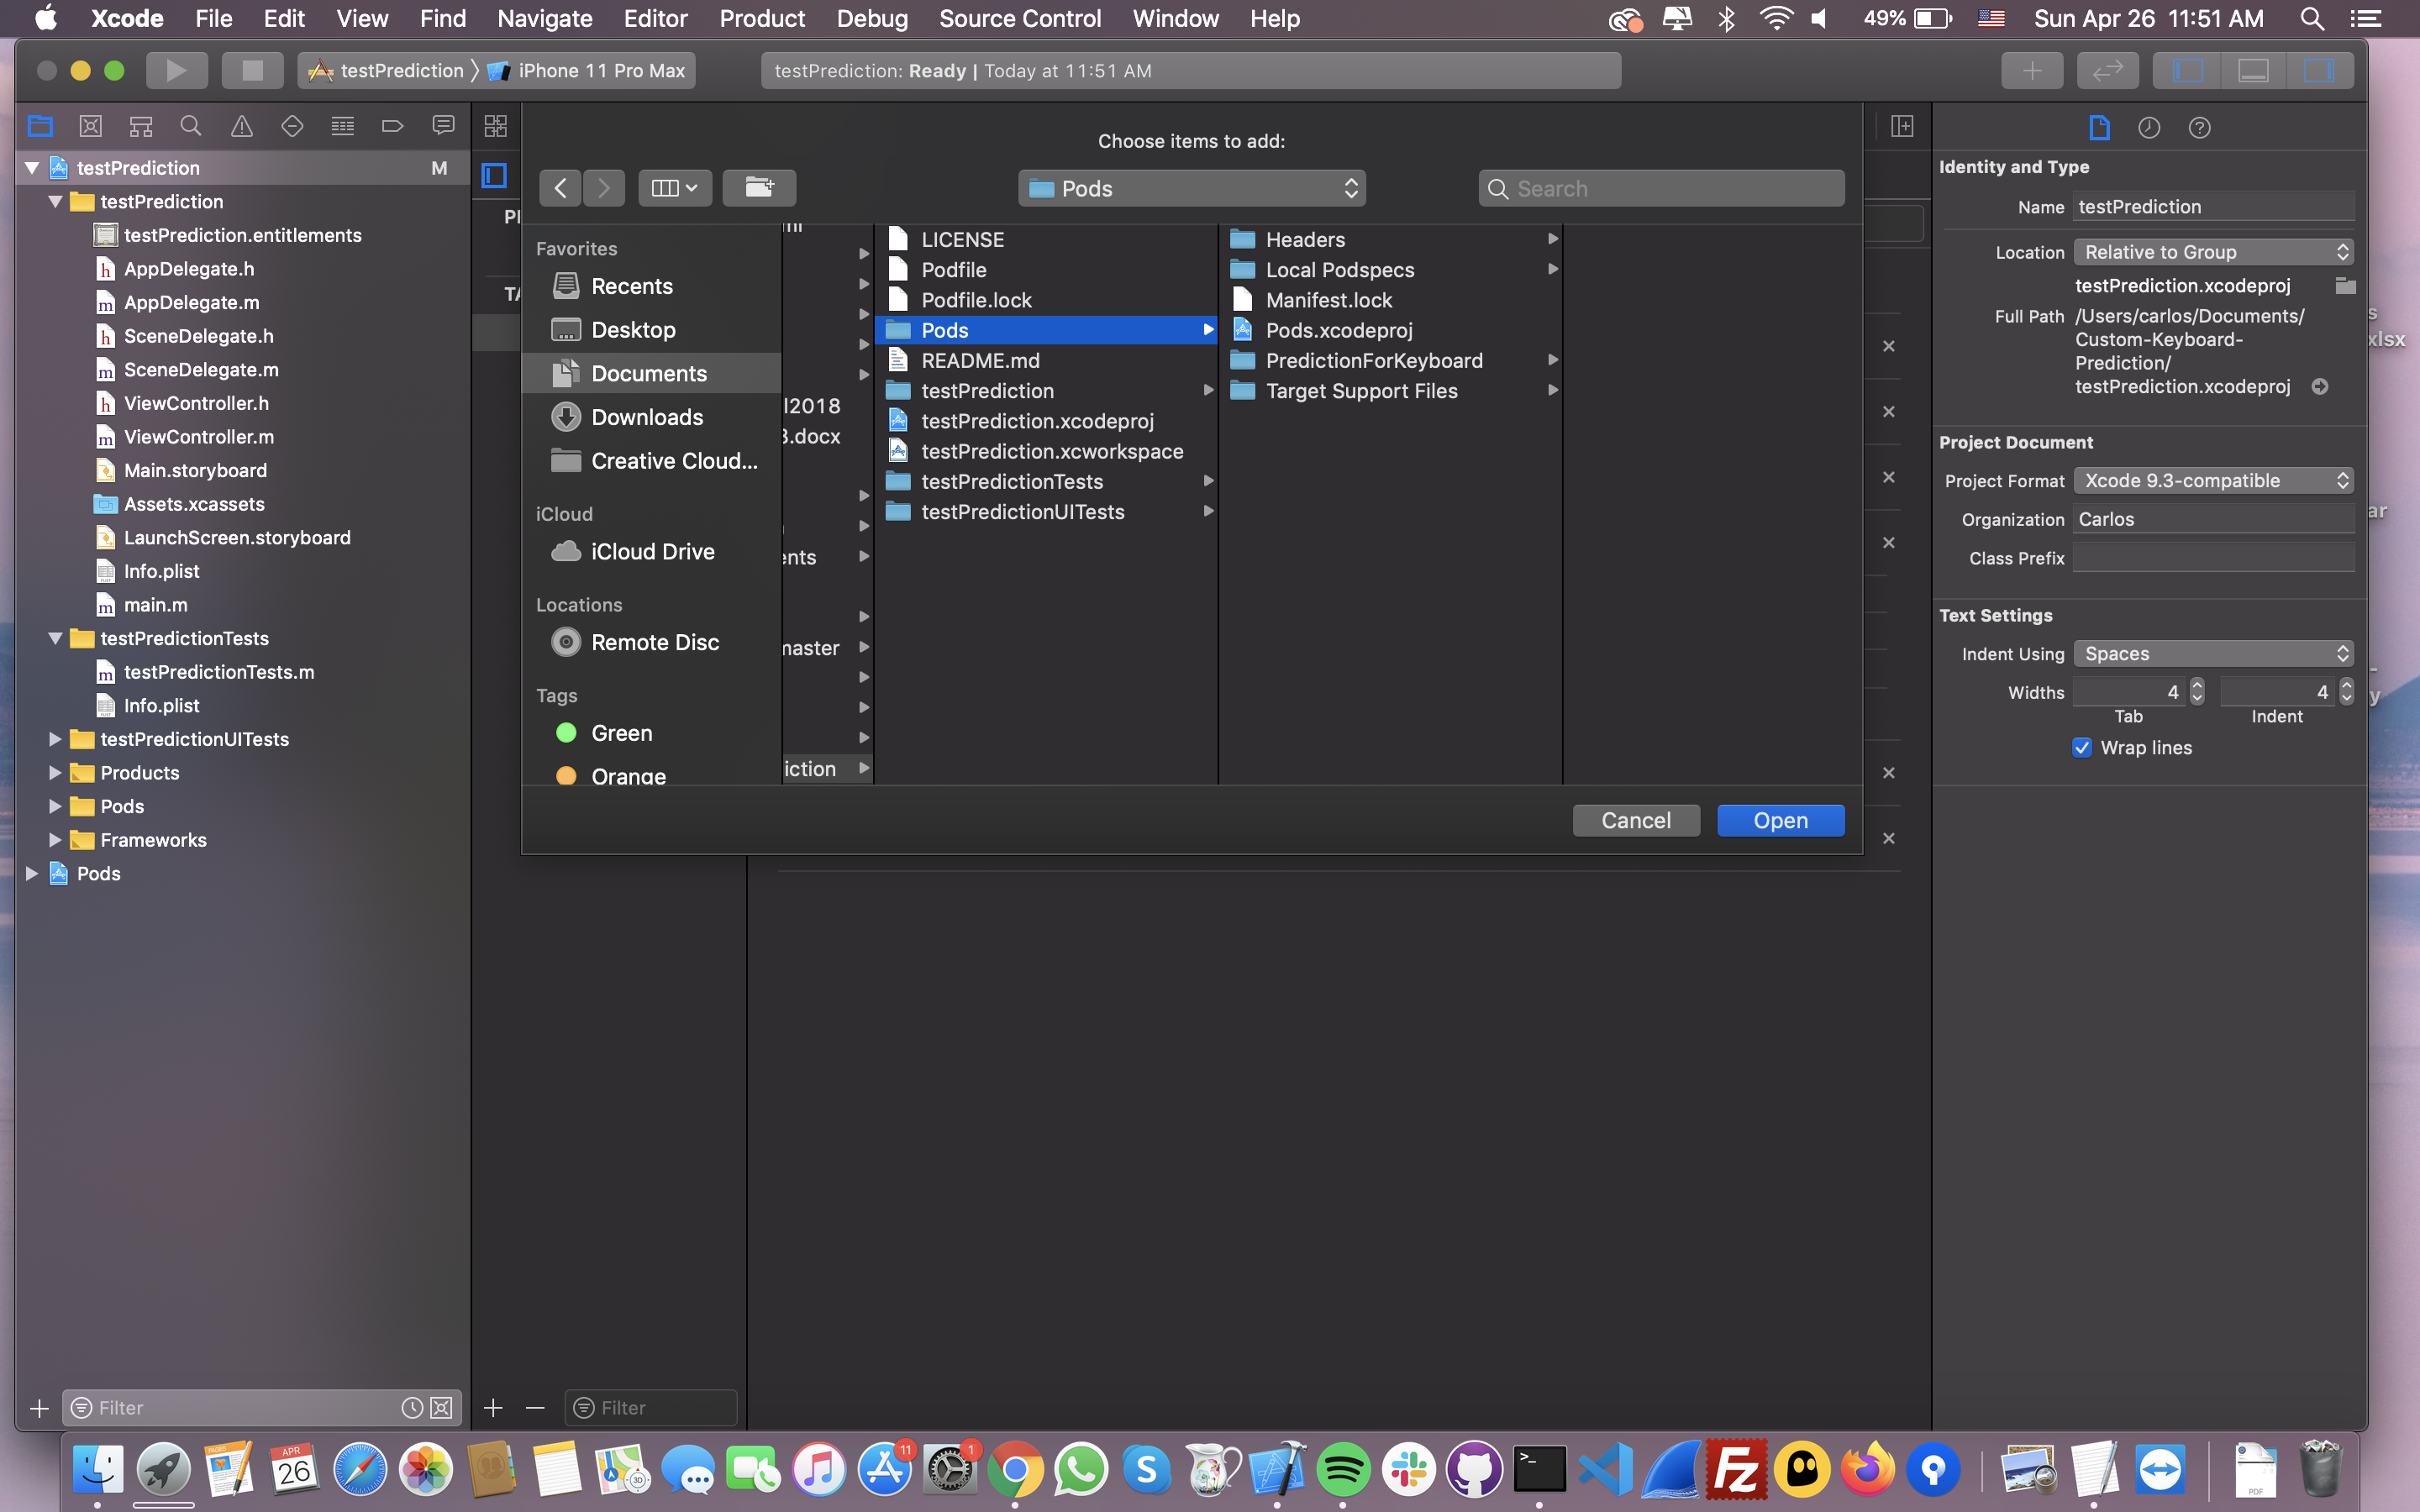Screen dimensions: 2420x1512
Task: Expand the Products group
Action: [x=55, y=773]
